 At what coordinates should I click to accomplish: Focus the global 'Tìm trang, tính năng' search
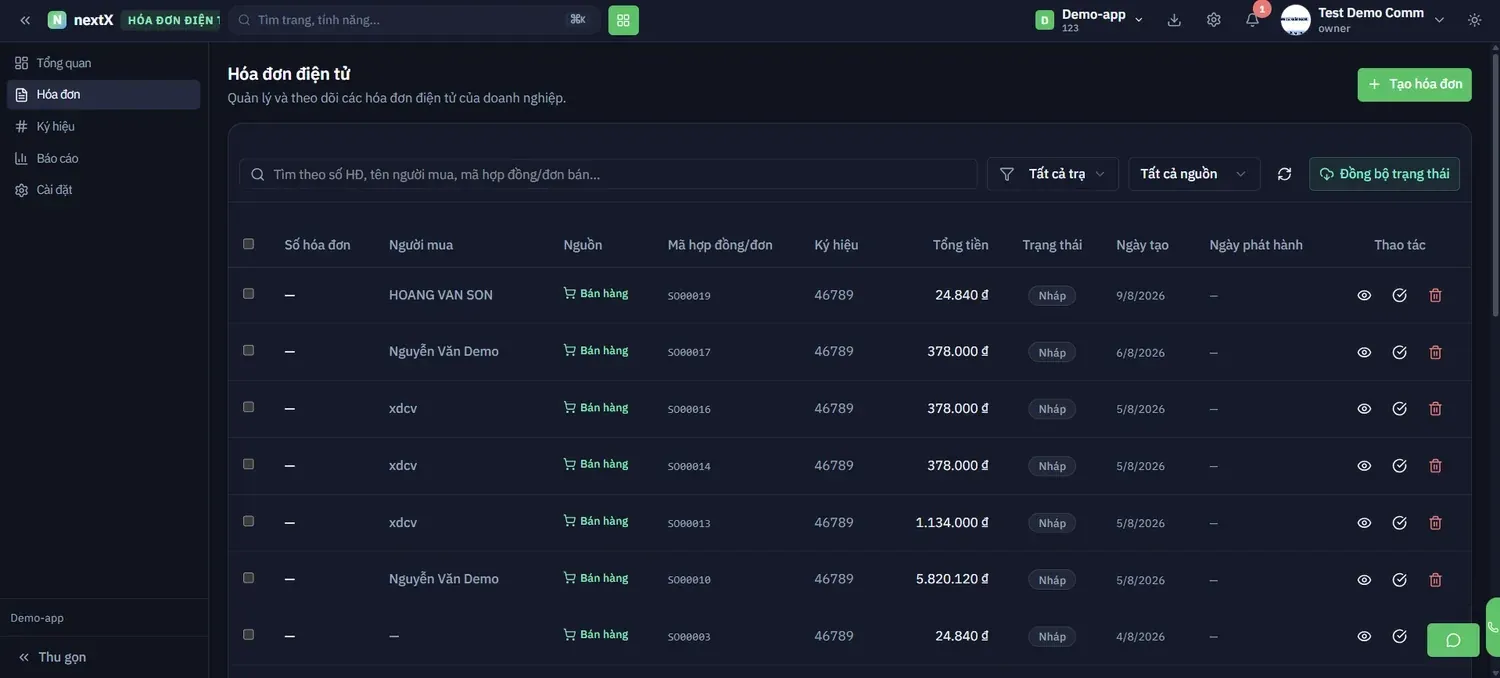click(414, 20)
